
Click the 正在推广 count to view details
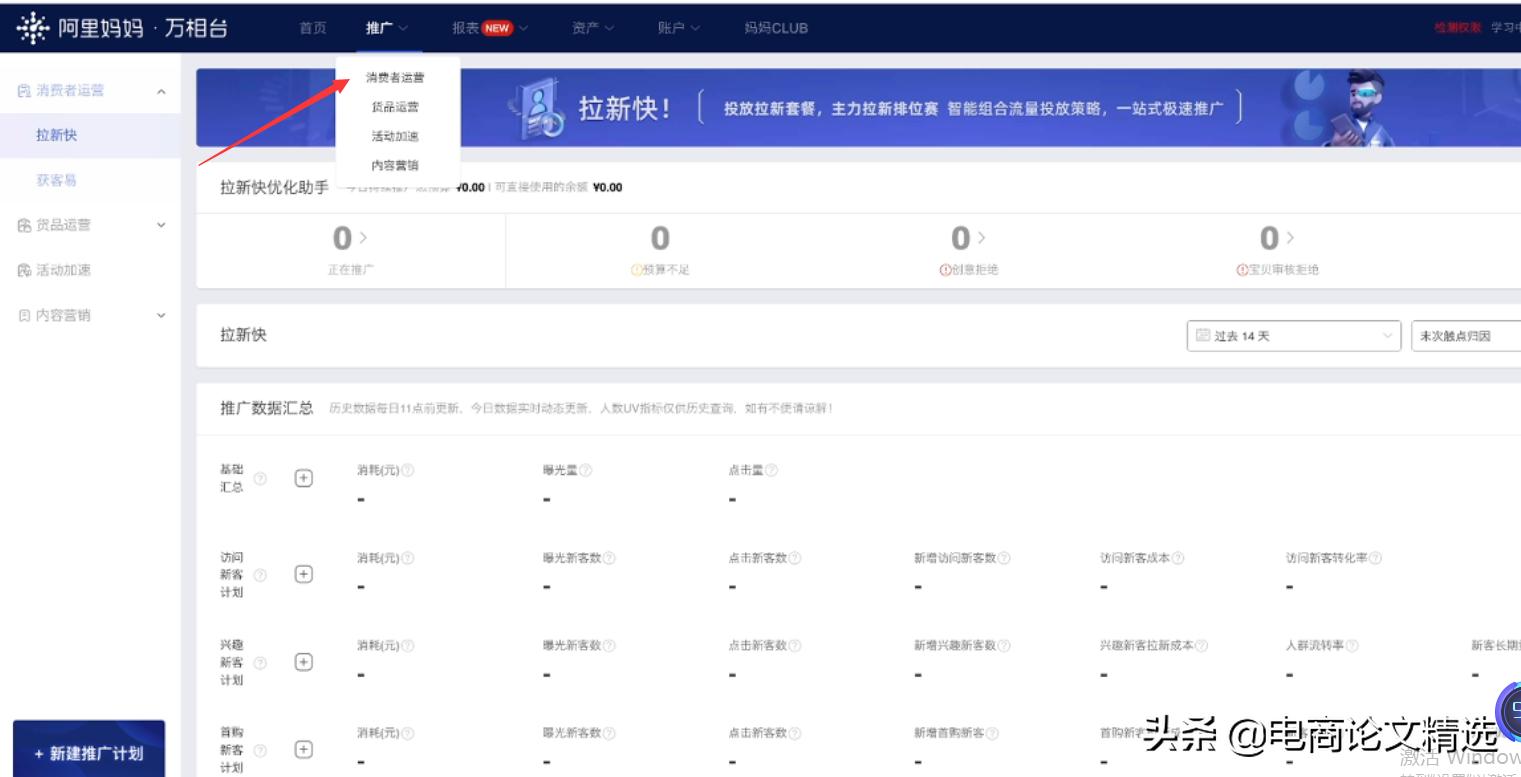tap(342, 238)
